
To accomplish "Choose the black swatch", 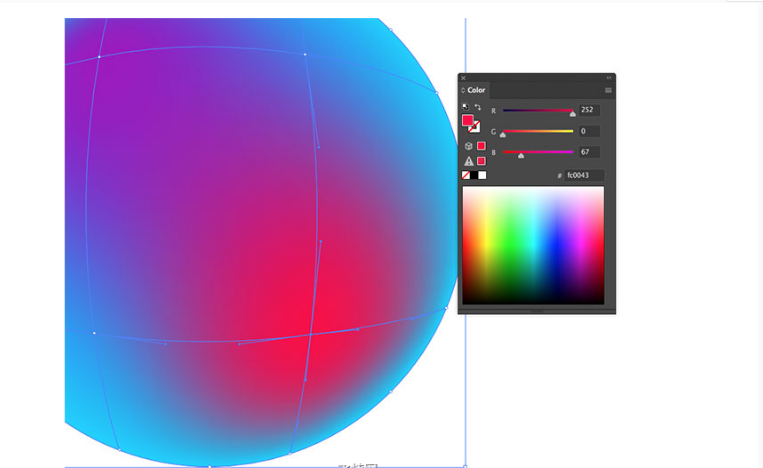I will (x=474, y=175).
